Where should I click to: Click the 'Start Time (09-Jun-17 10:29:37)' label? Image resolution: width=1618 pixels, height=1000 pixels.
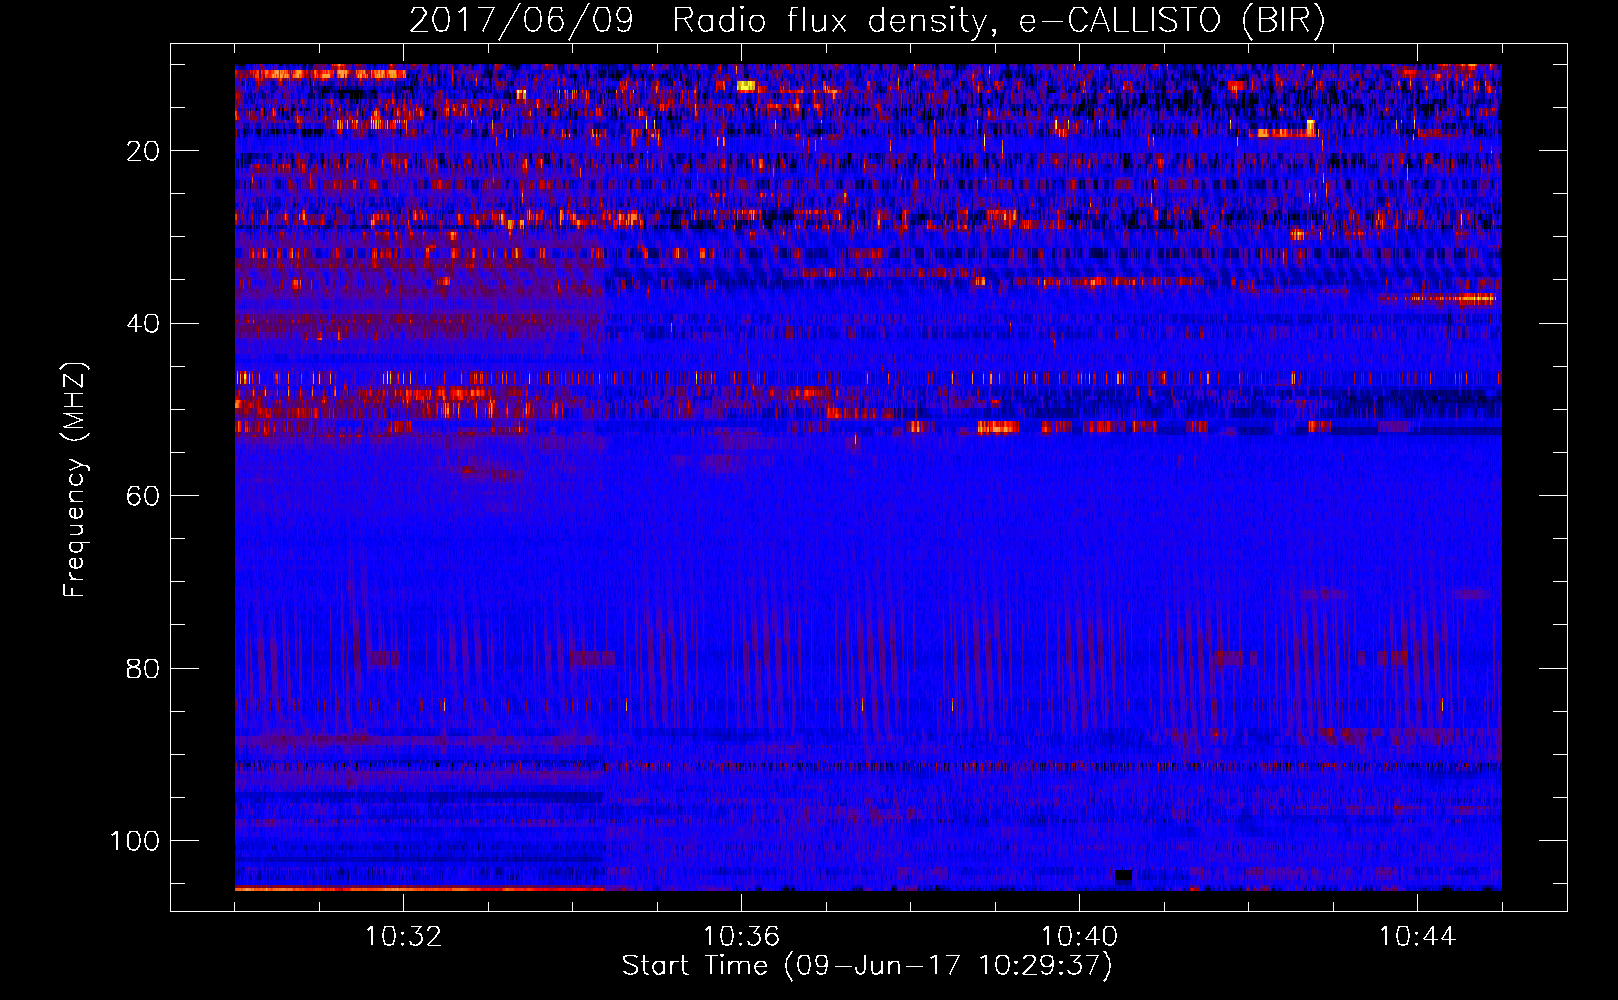(x=867, y=966)
